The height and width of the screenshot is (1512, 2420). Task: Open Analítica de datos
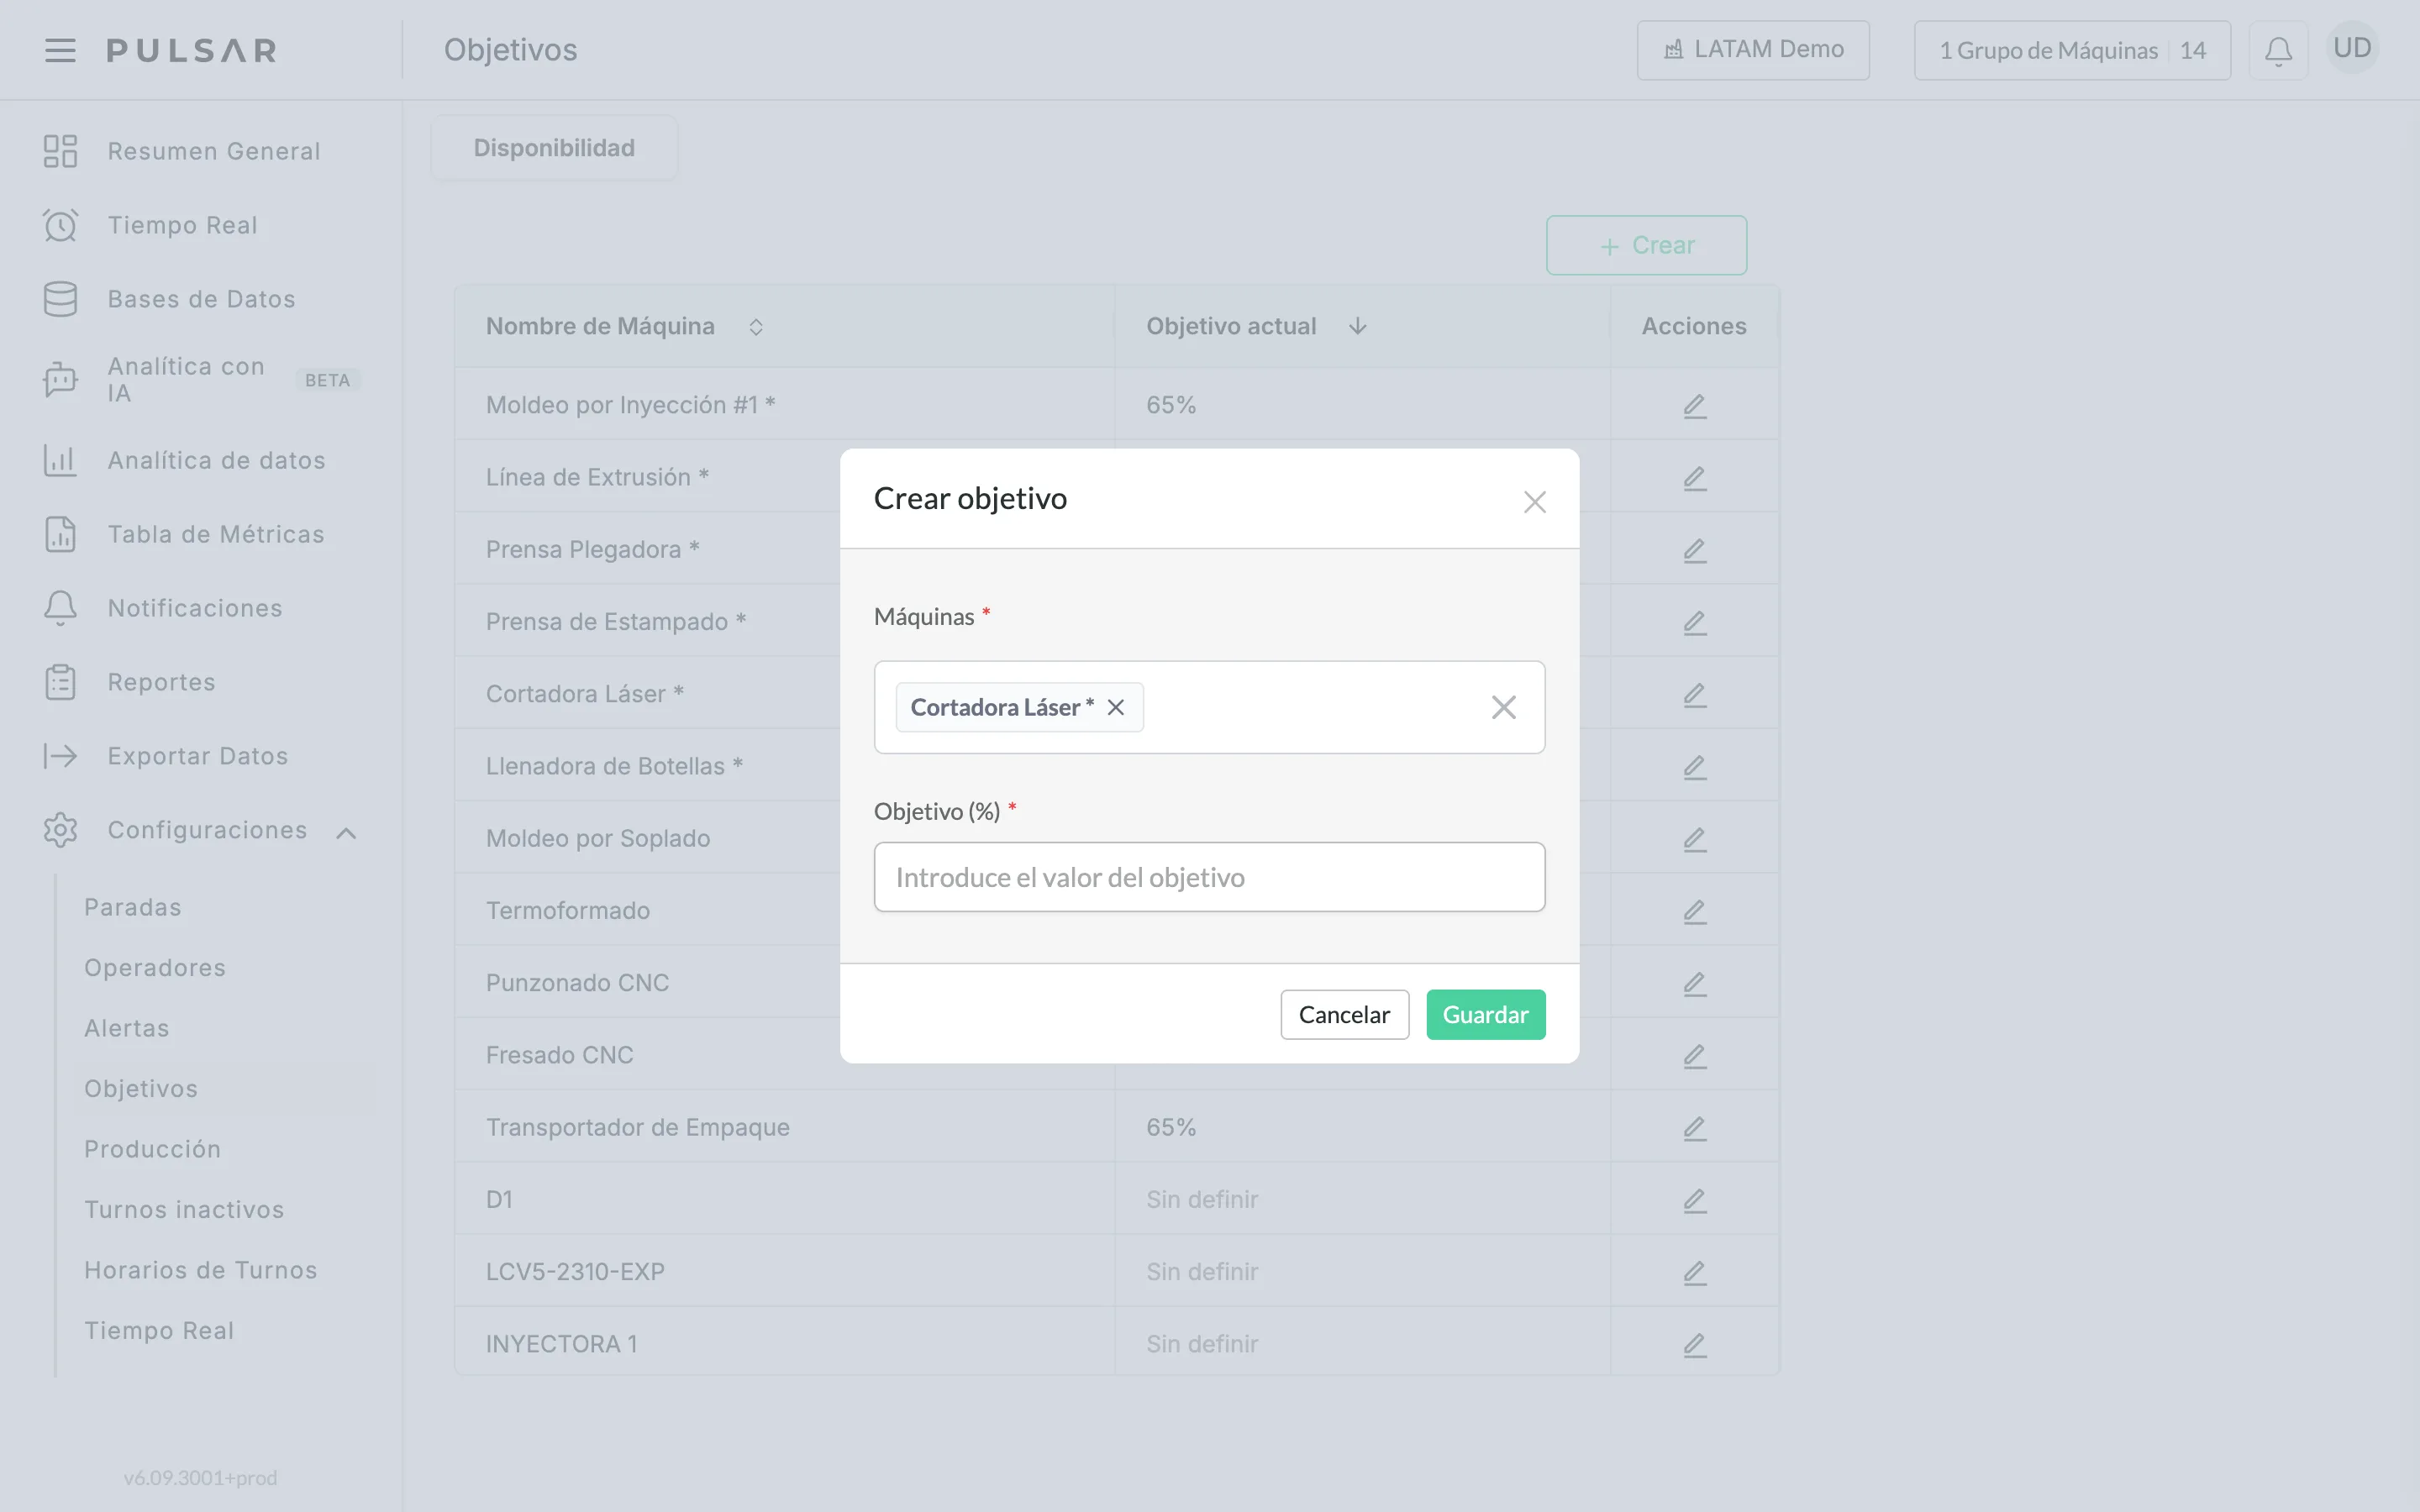pyautogui.click(x=216, y=460)
